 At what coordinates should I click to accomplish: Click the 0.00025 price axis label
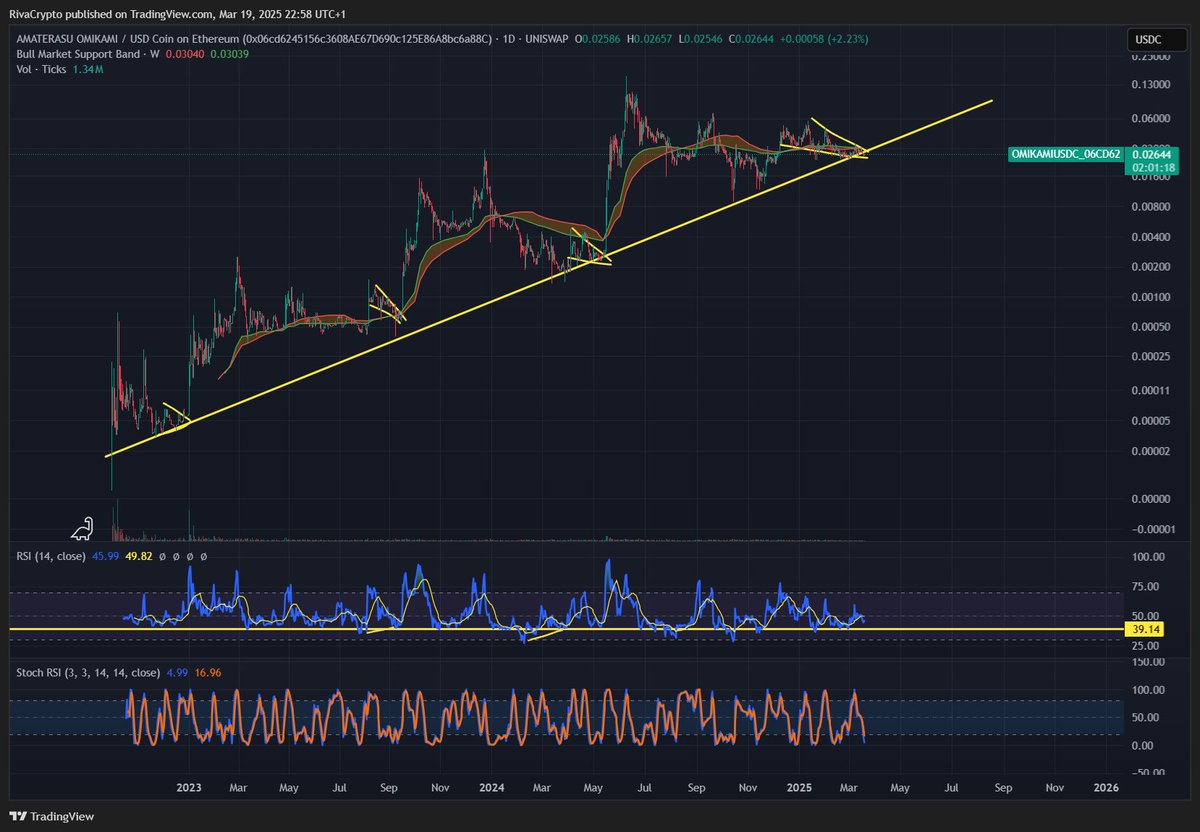pos(1152,357)
